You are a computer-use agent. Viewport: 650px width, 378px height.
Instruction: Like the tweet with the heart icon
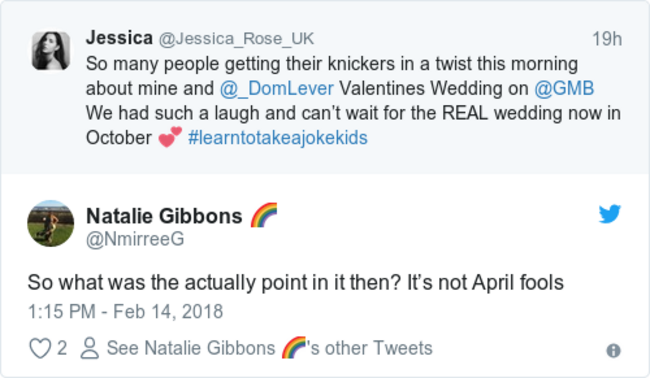40,348
